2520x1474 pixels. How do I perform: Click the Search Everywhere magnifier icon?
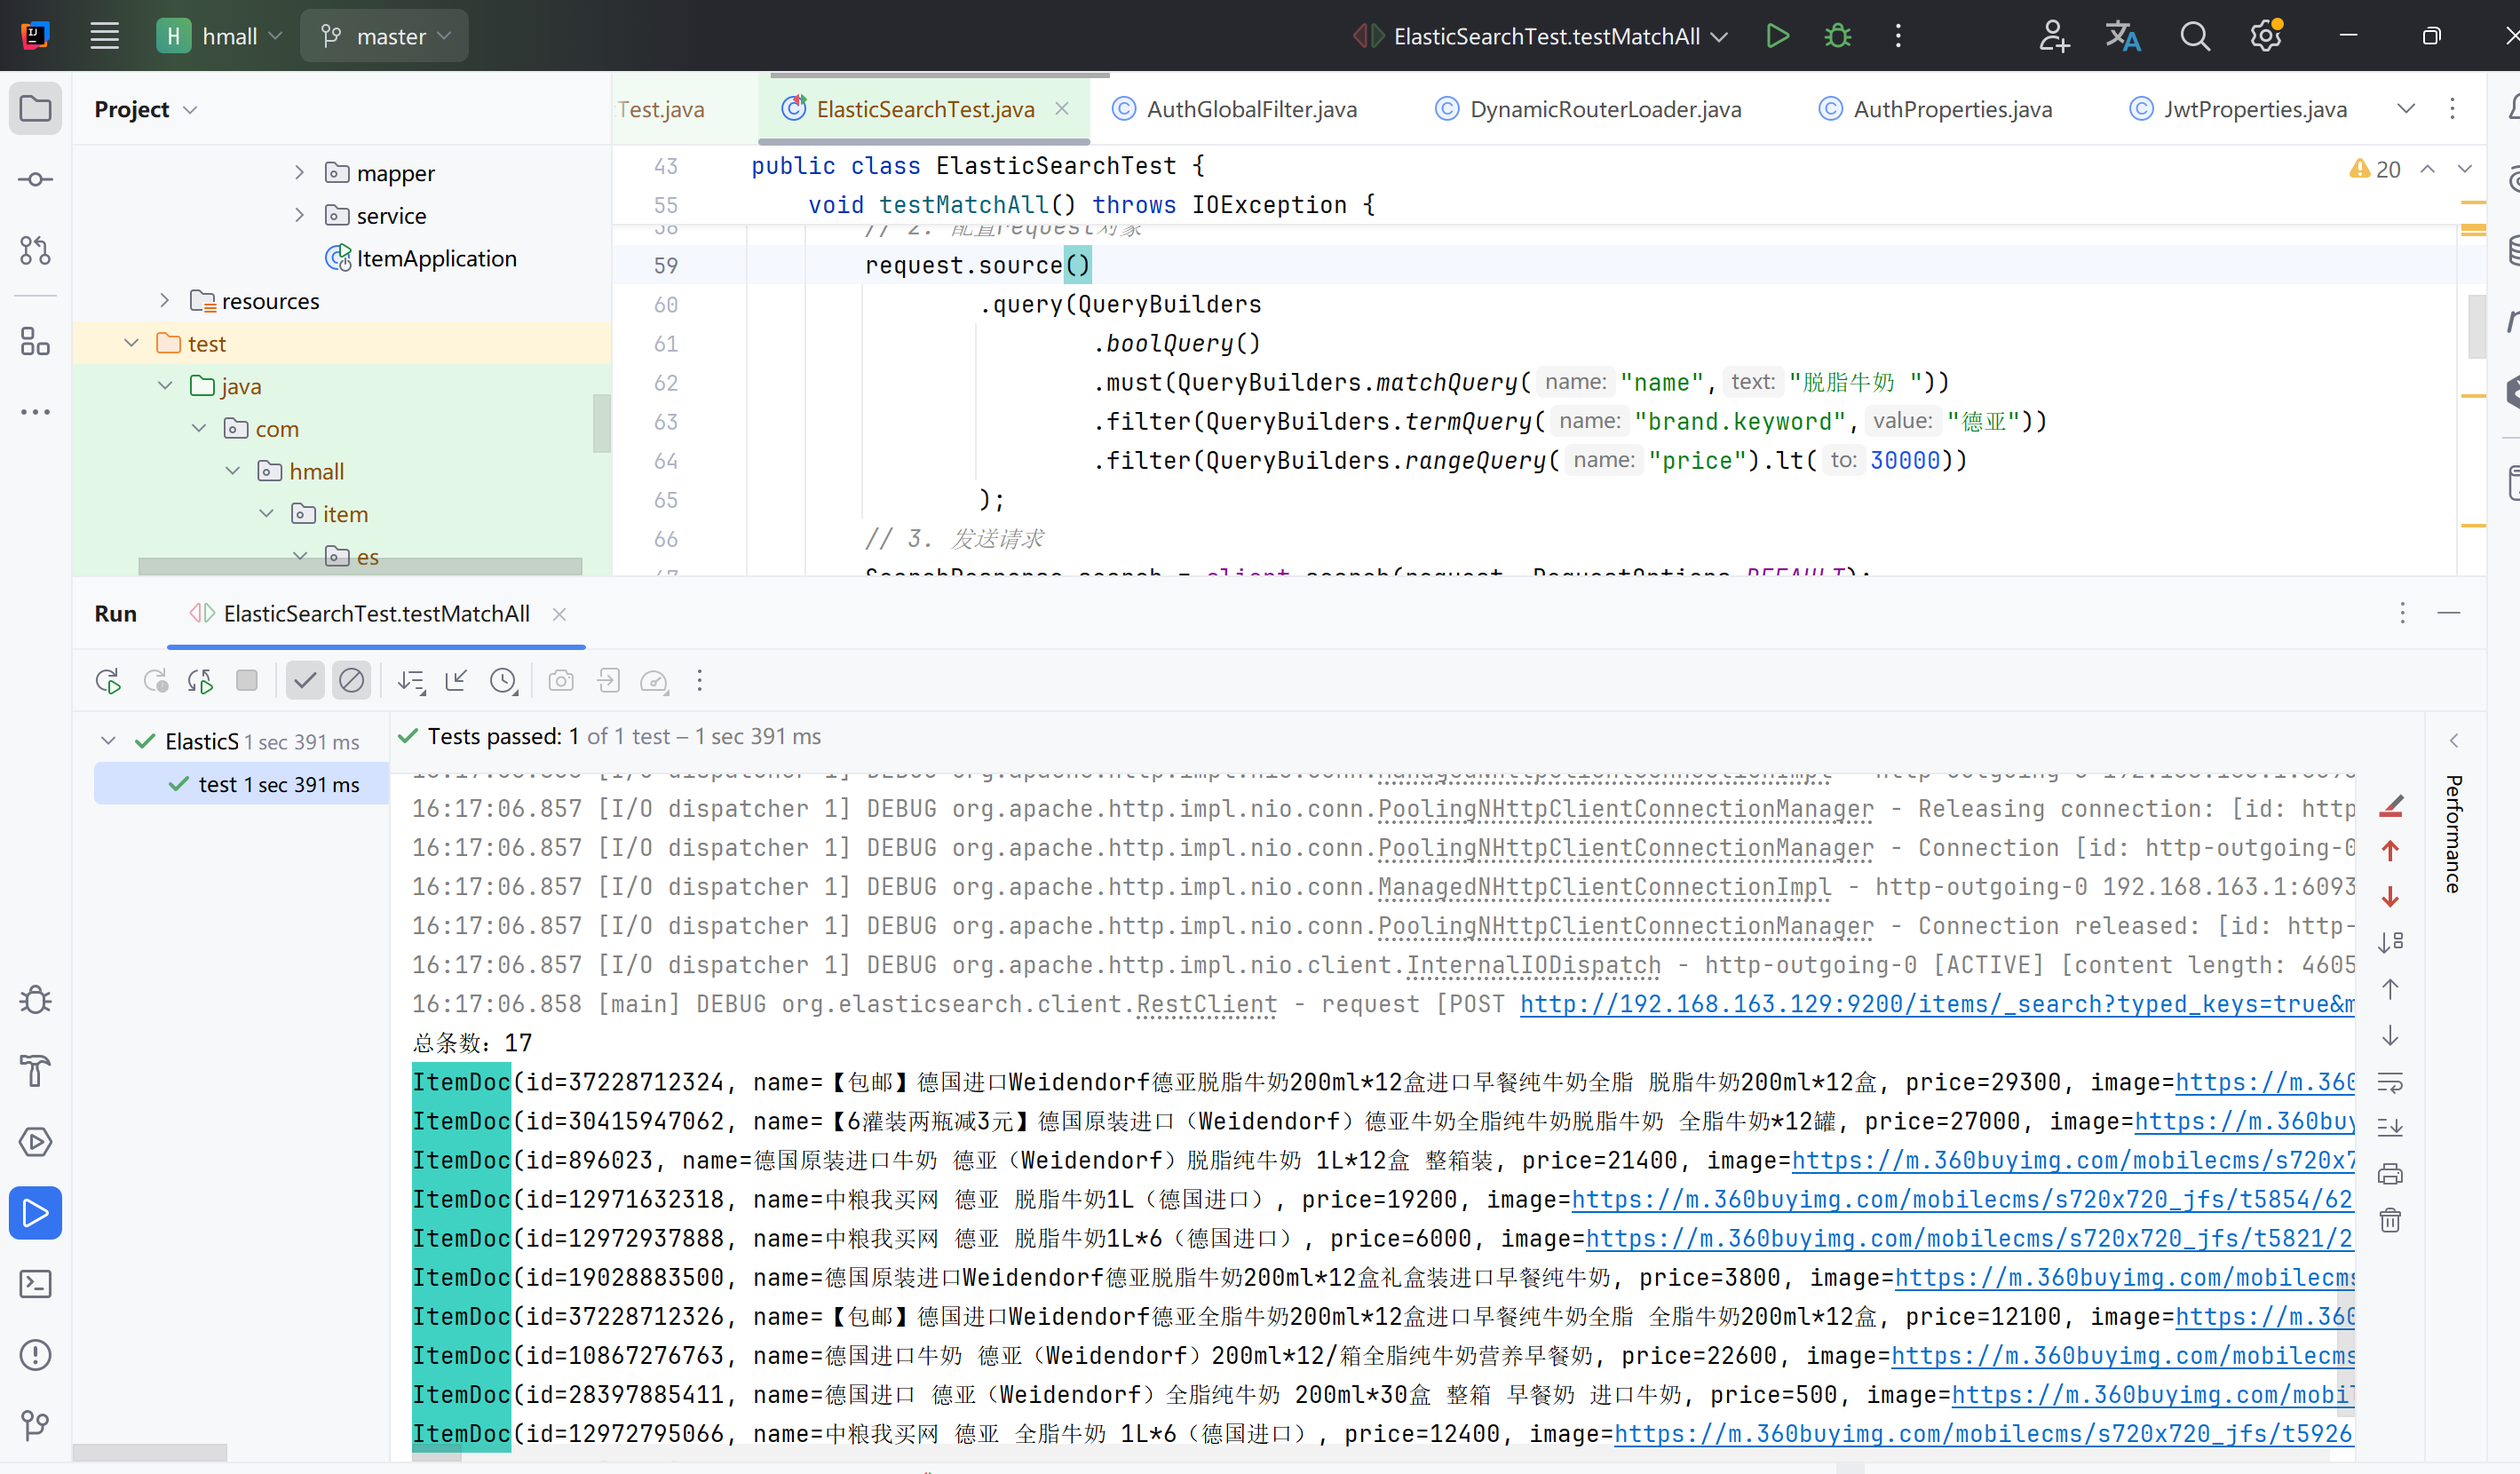[x=2194, y=36]
